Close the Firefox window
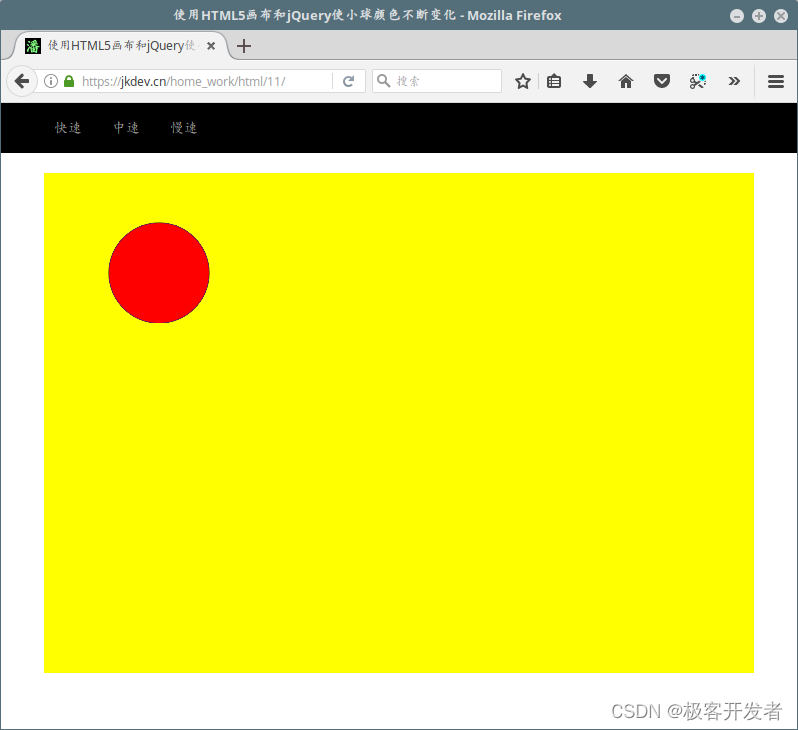 point(781,16)
